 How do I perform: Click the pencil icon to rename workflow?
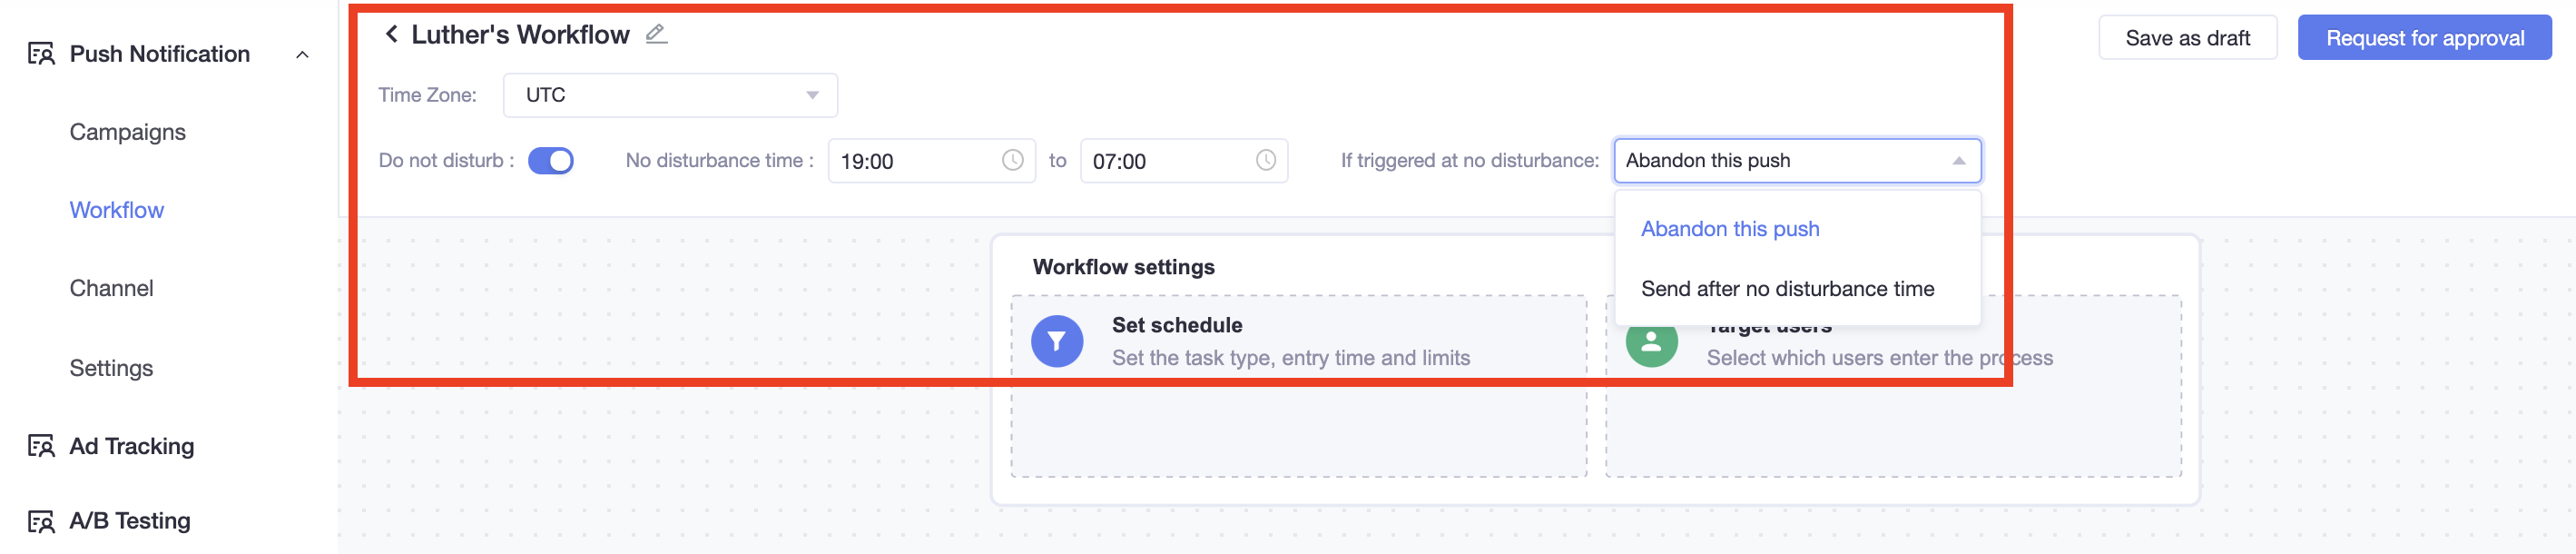coord(656,34)
